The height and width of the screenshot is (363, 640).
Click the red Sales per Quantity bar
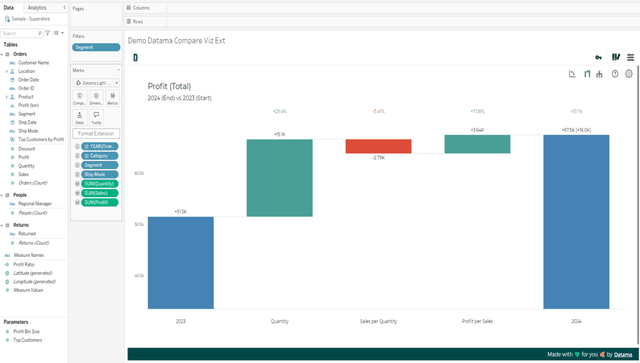378,146
